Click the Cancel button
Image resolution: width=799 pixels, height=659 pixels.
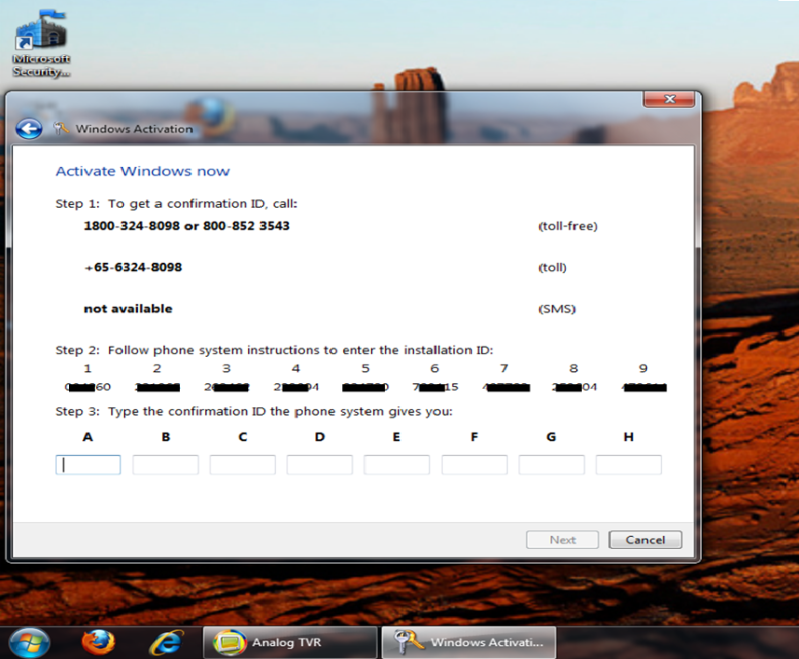tap(645, 540)
